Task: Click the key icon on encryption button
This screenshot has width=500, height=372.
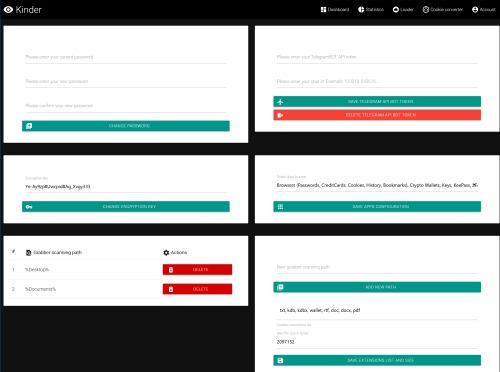Action: point(29,207)
